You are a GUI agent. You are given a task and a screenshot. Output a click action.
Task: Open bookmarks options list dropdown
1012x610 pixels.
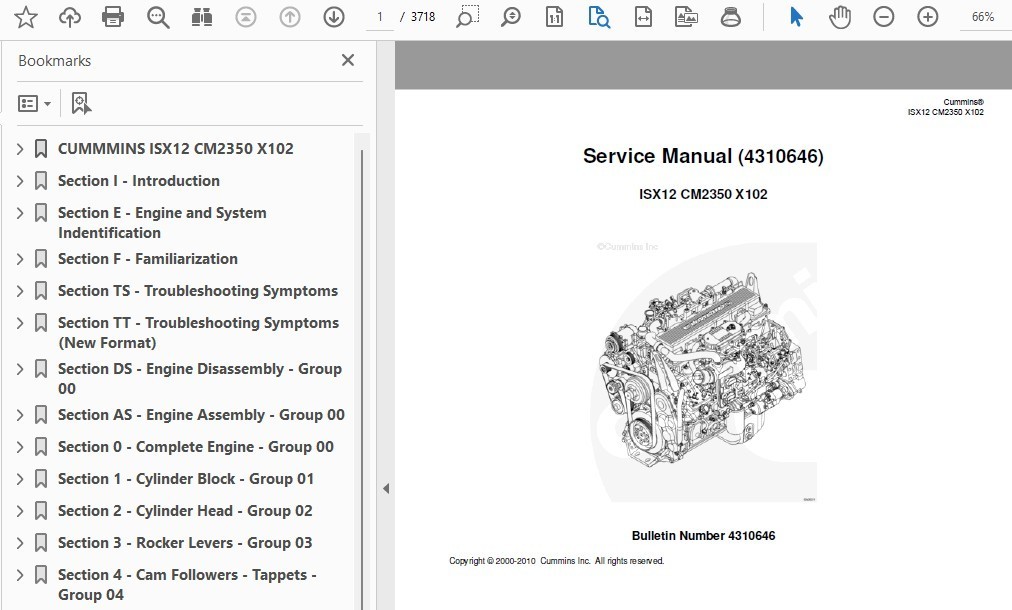coord(34,103)
